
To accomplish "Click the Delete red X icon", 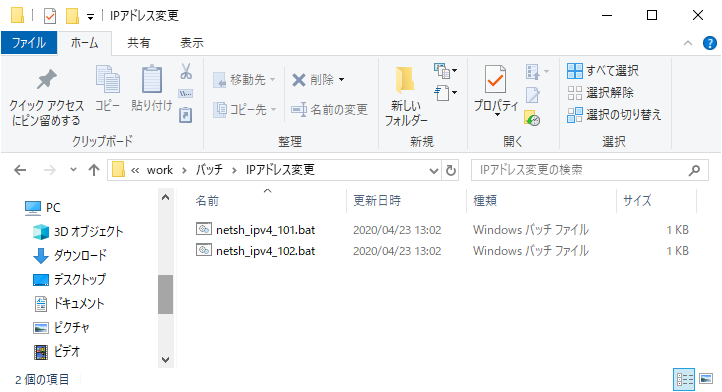I will (299, 80).
